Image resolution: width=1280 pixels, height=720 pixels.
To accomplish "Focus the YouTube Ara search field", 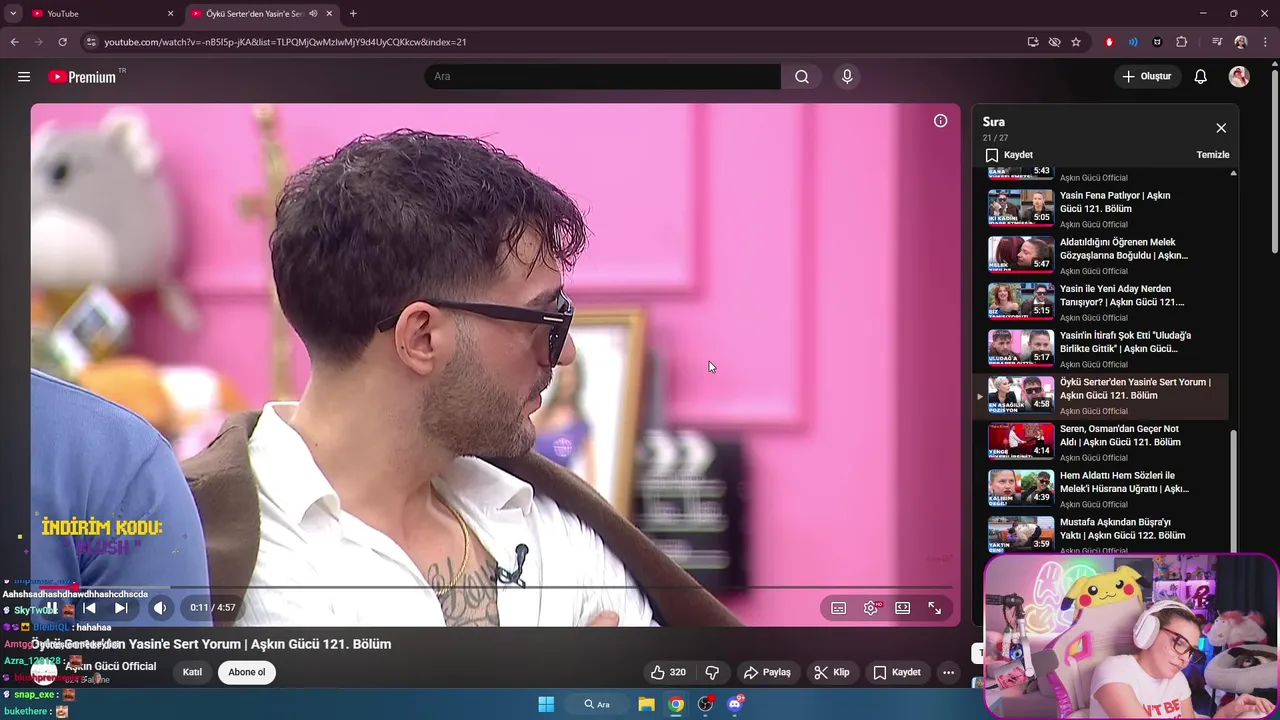I will 603,77.
